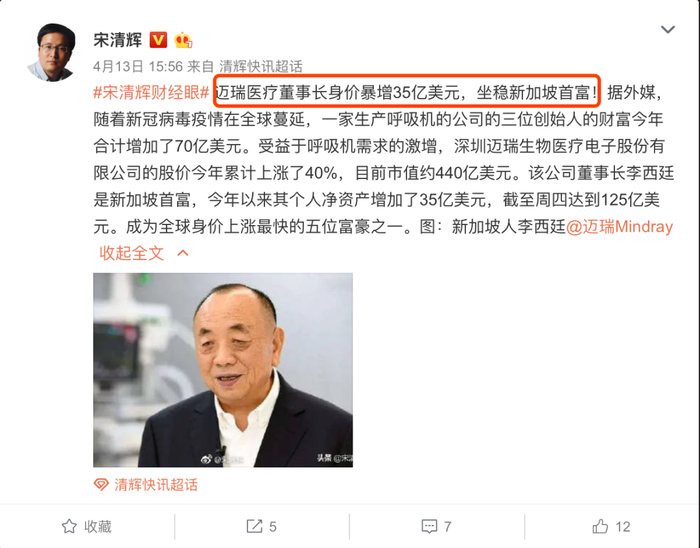Enlarge the attached photo of Li Xiting
This screenshot has height=548, width=700.
coord(223,370)
